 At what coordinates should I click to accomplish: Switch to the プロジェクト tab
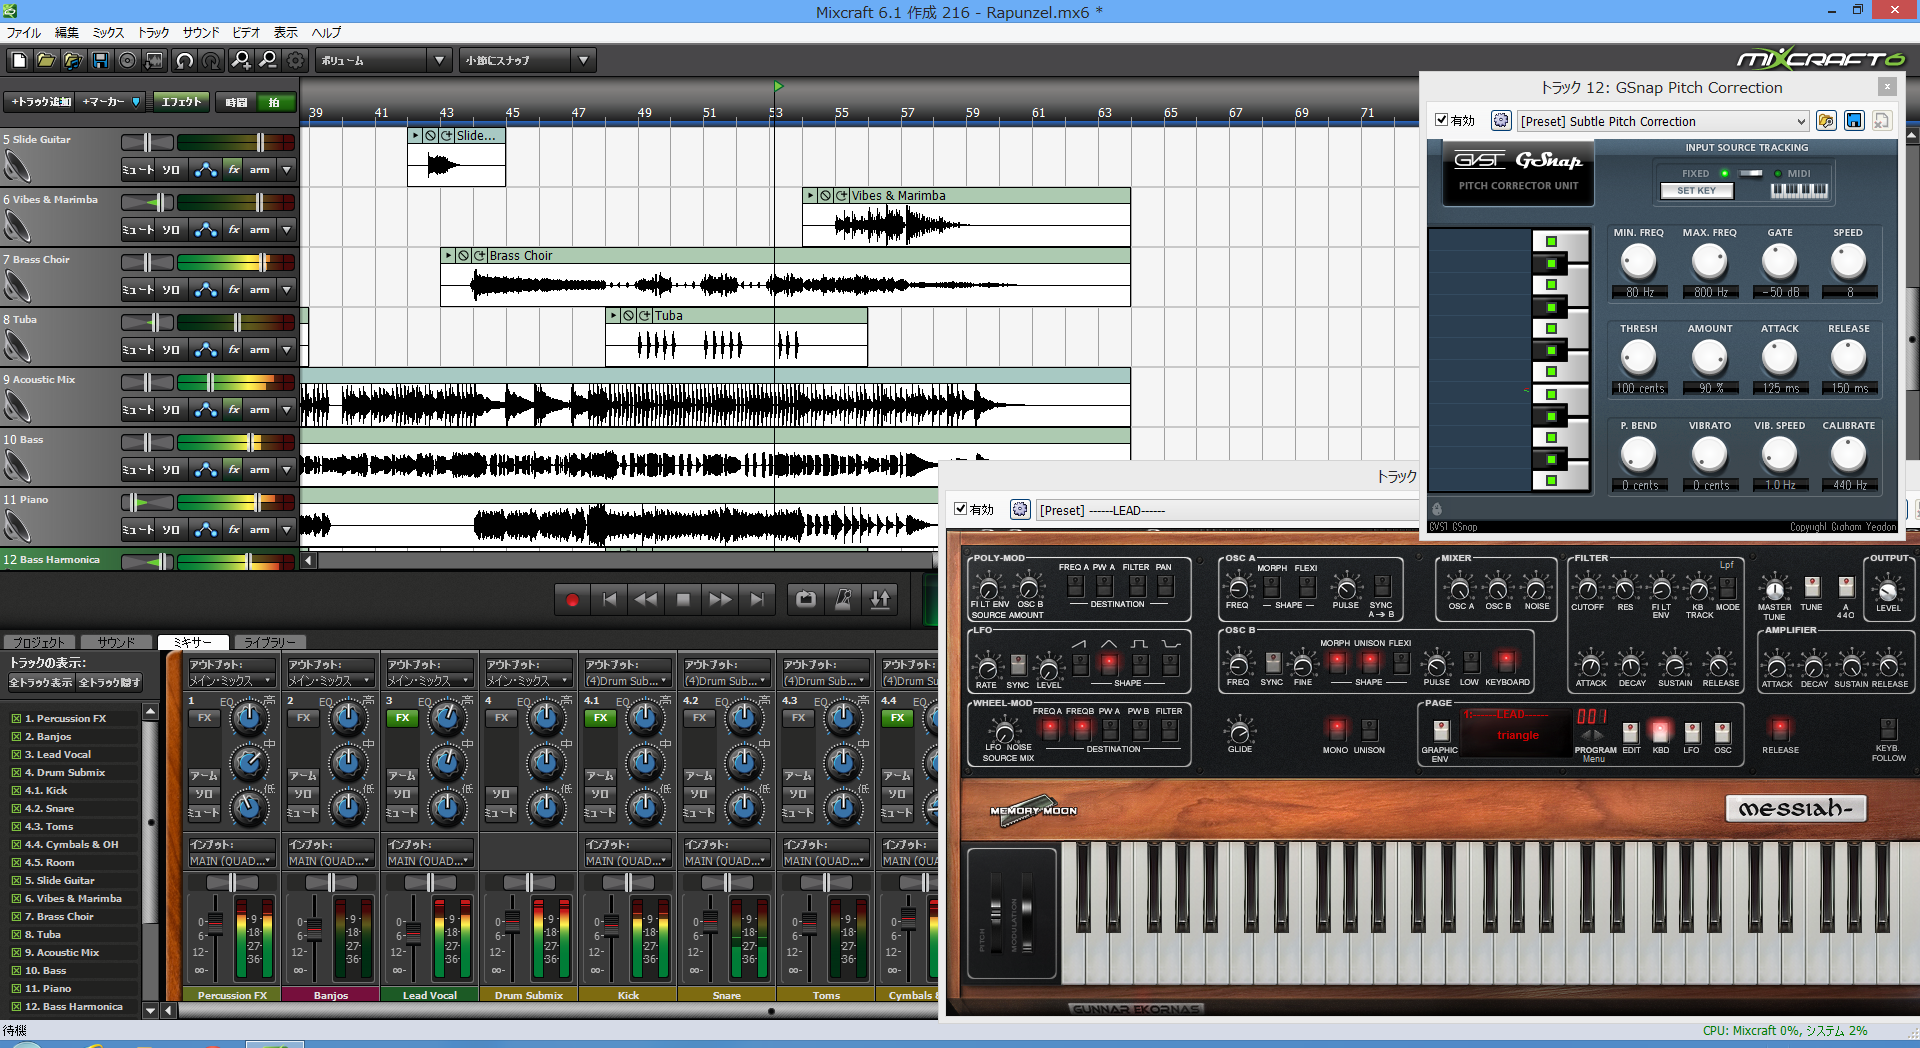click(x=39, y=642)
